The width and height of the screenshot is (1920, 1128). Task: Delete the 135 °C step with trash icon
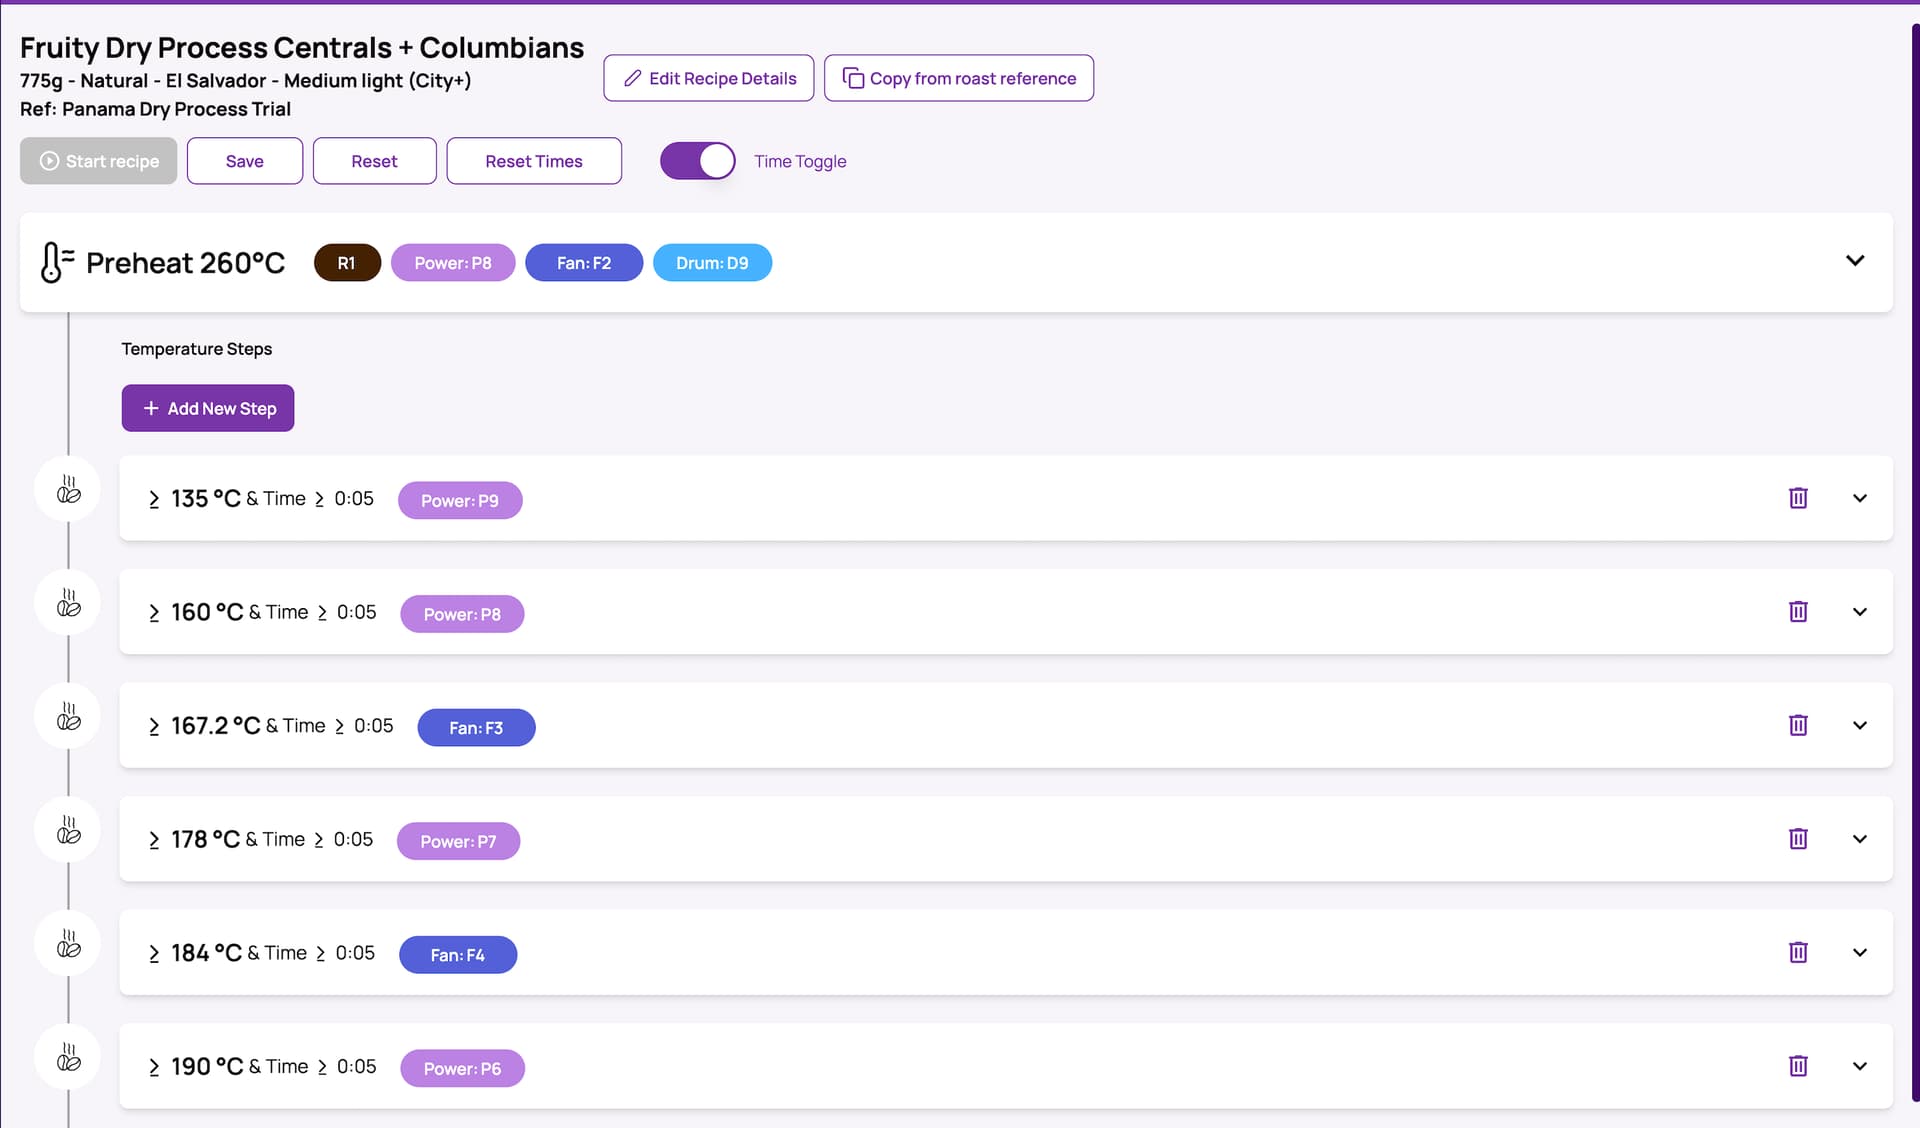[1798, 498]
